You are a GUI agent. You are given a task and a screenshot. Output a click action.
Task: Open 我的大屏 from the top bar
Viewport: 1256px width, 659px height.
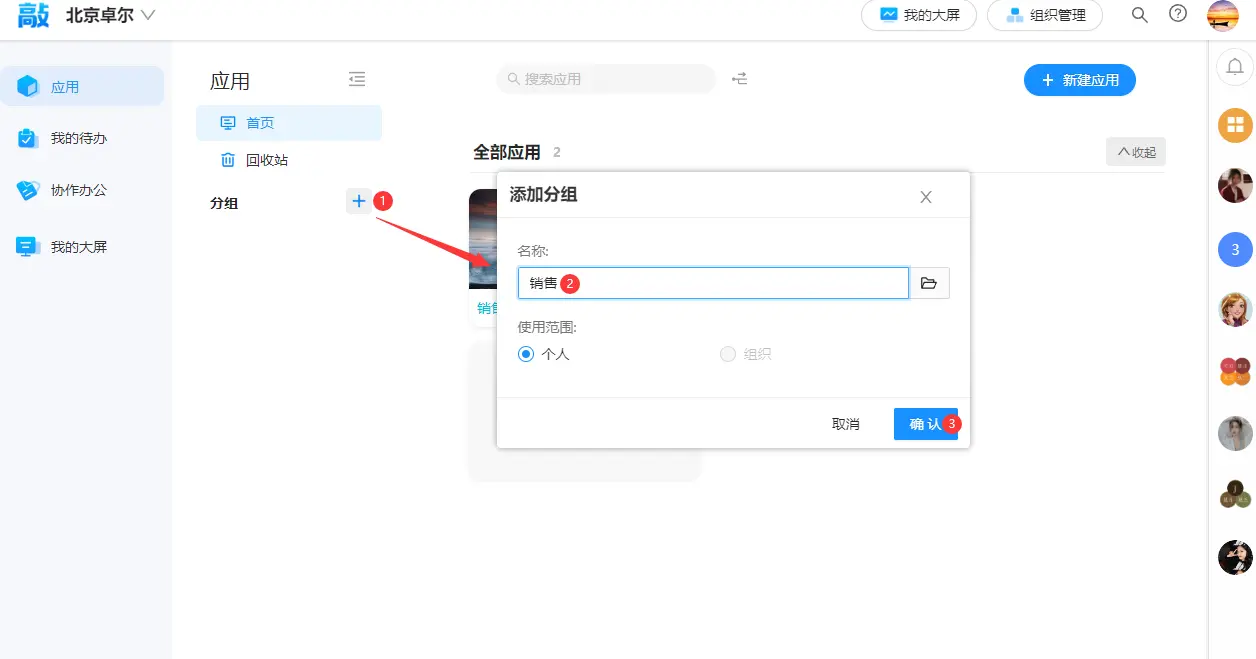[x=919, y=15]
